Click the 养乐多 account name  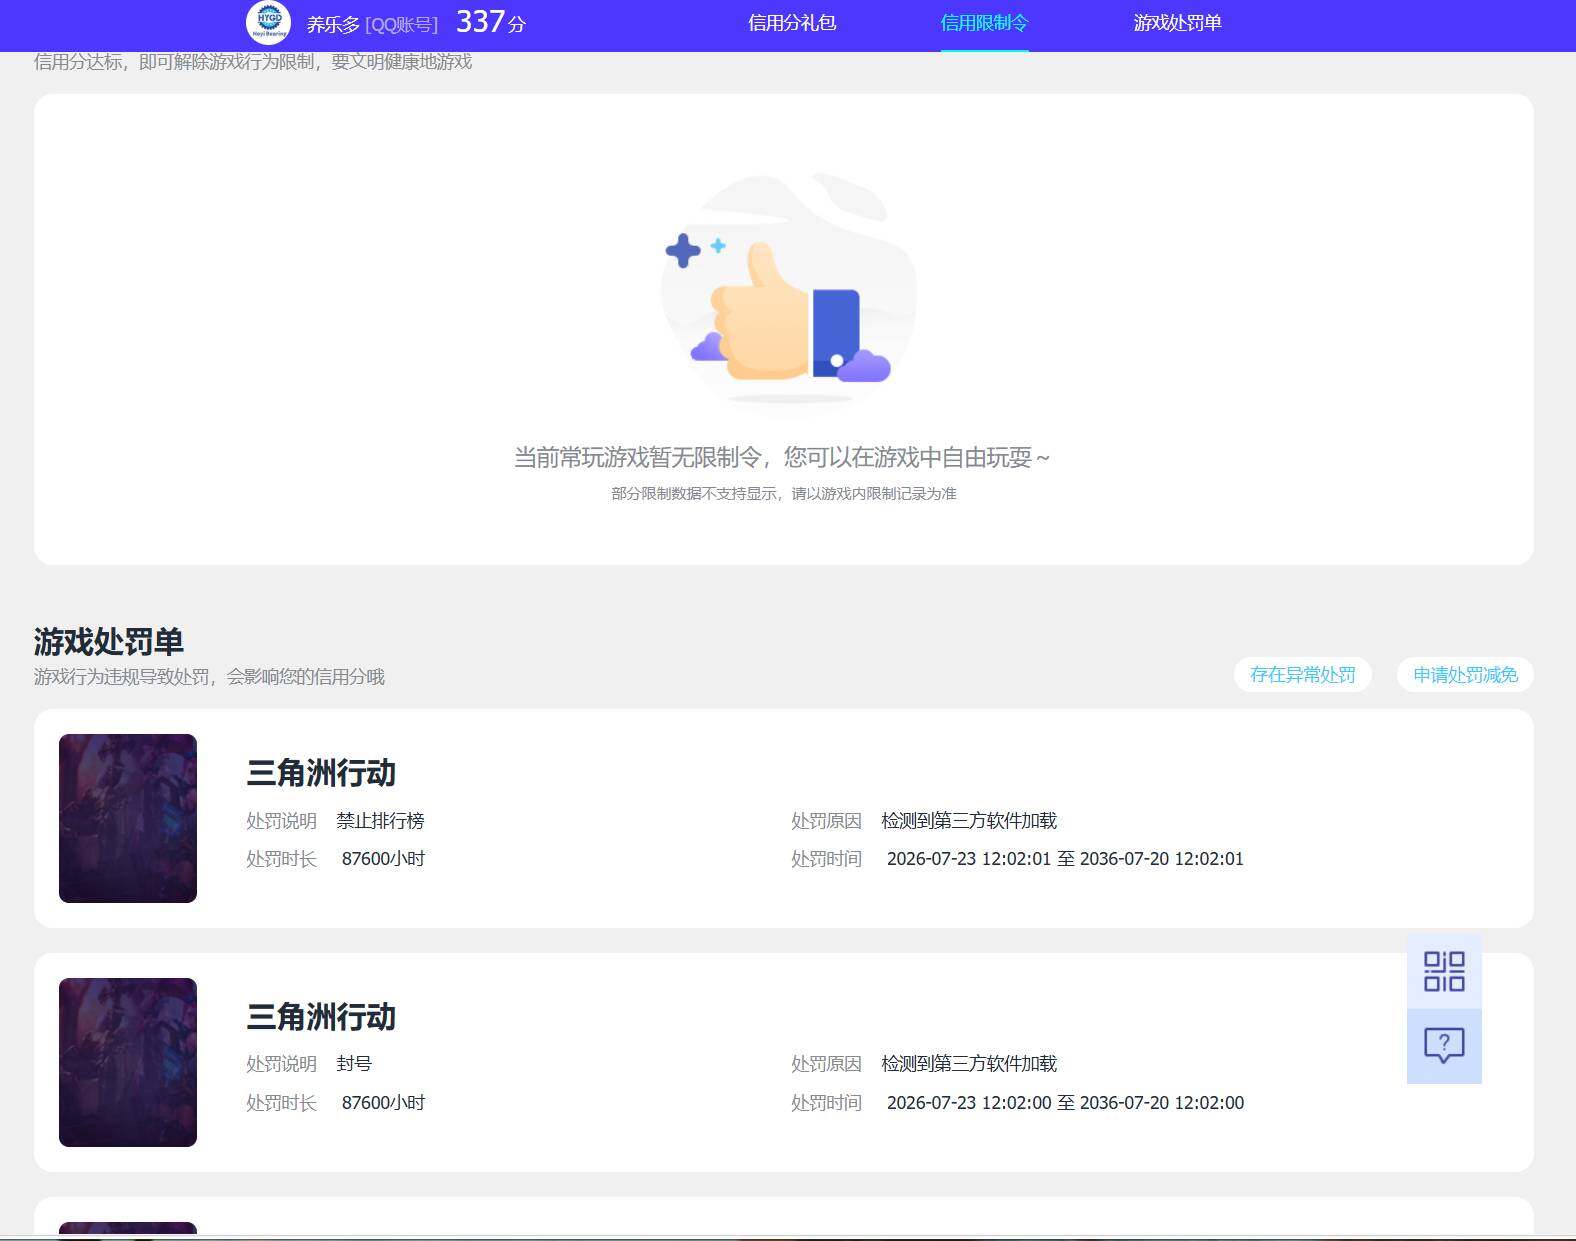[333, 24]
